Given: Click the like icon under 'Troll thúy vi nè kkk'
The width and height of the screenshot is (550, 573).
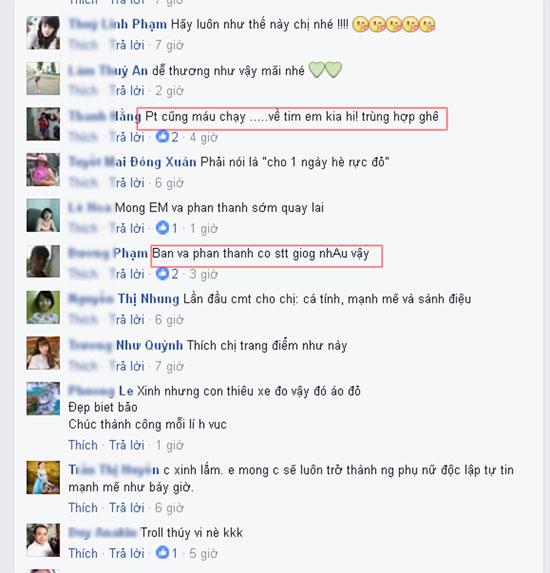Looking at the screenshot, I should coord(162,553).
